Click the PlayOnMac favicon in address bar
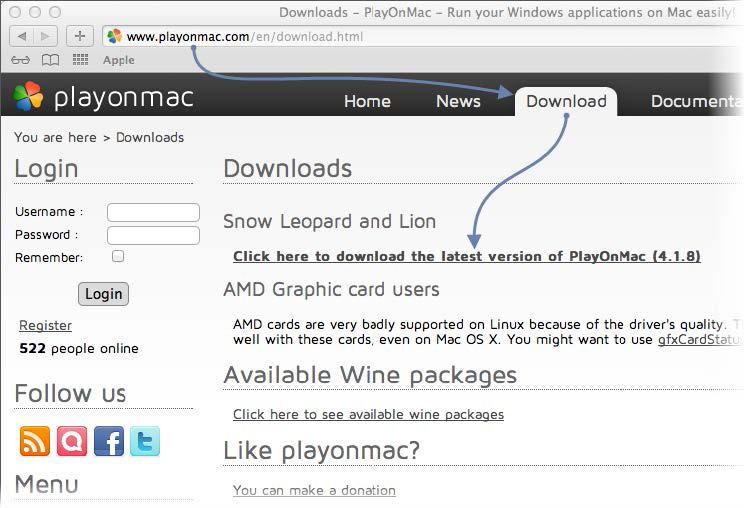 [114, 36]
